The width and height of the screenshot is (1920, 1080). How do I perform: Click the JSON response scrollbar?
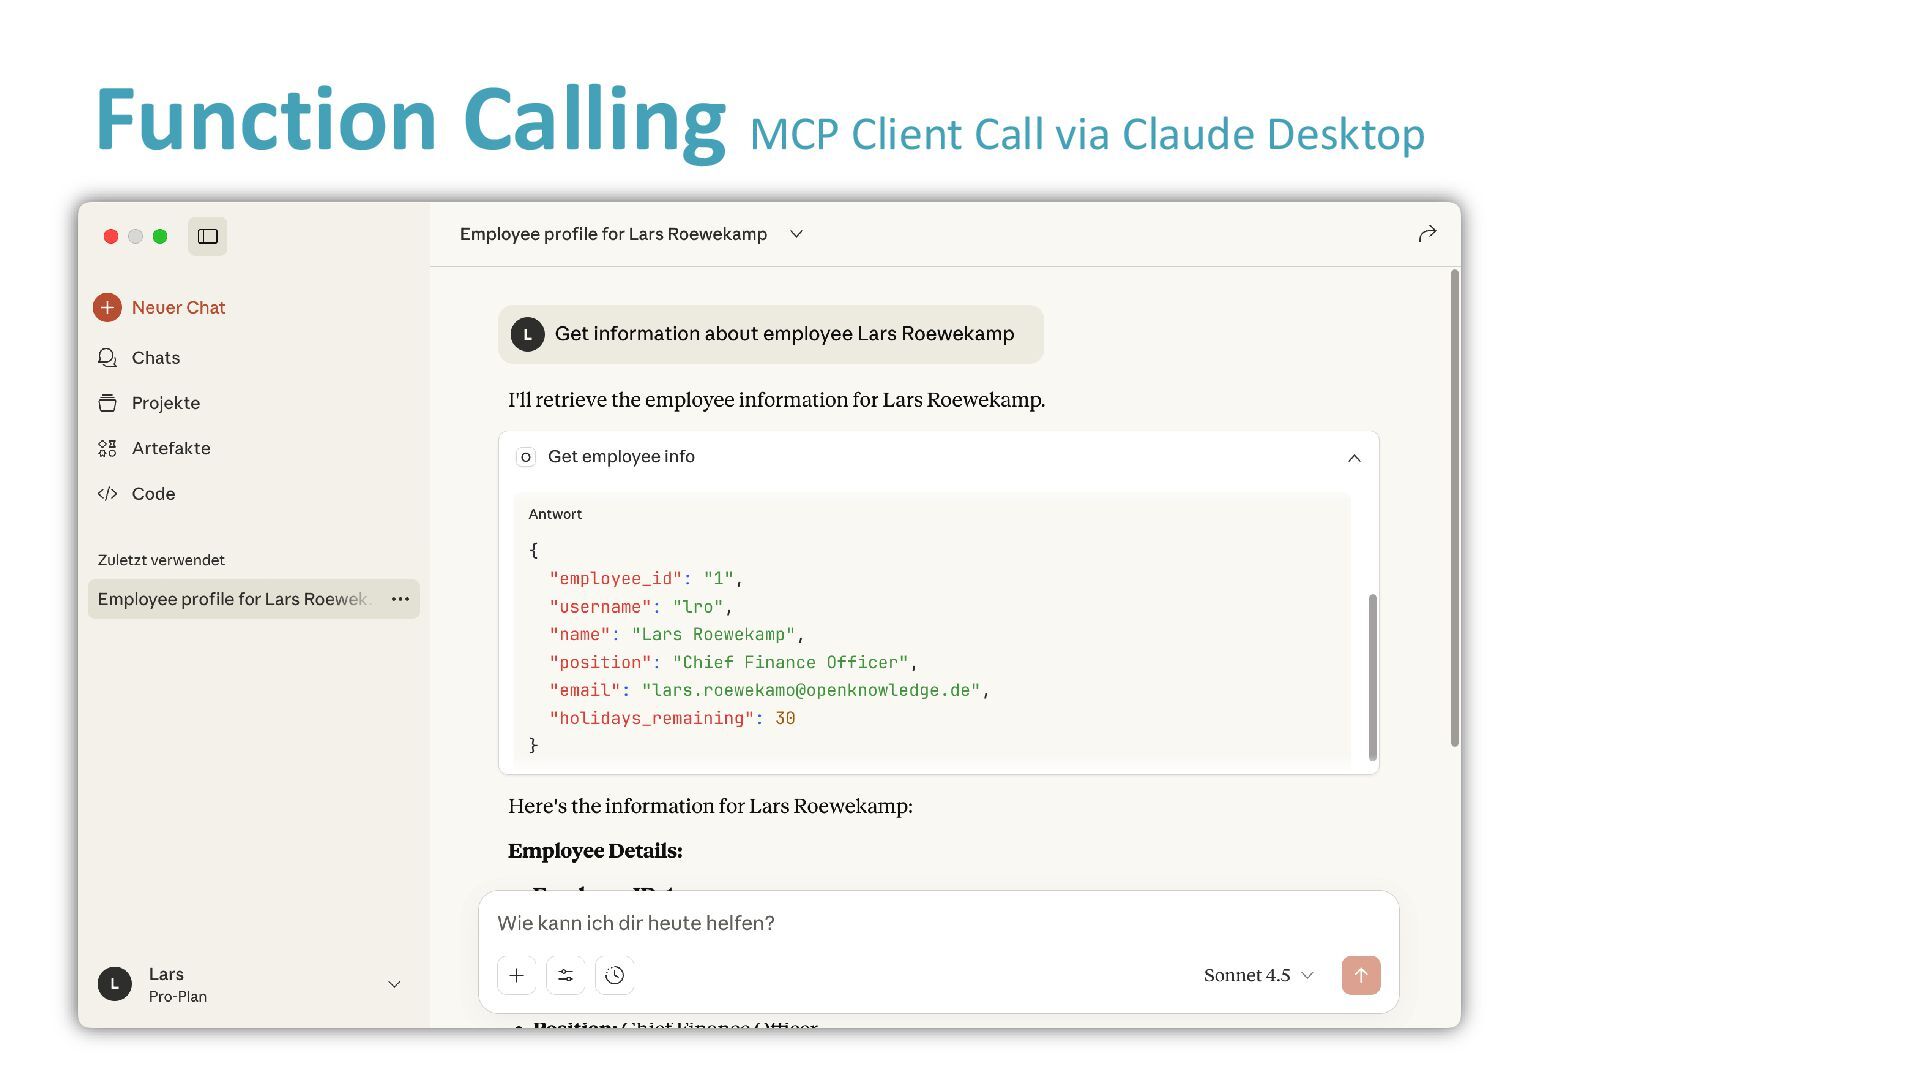point(1373,676)
